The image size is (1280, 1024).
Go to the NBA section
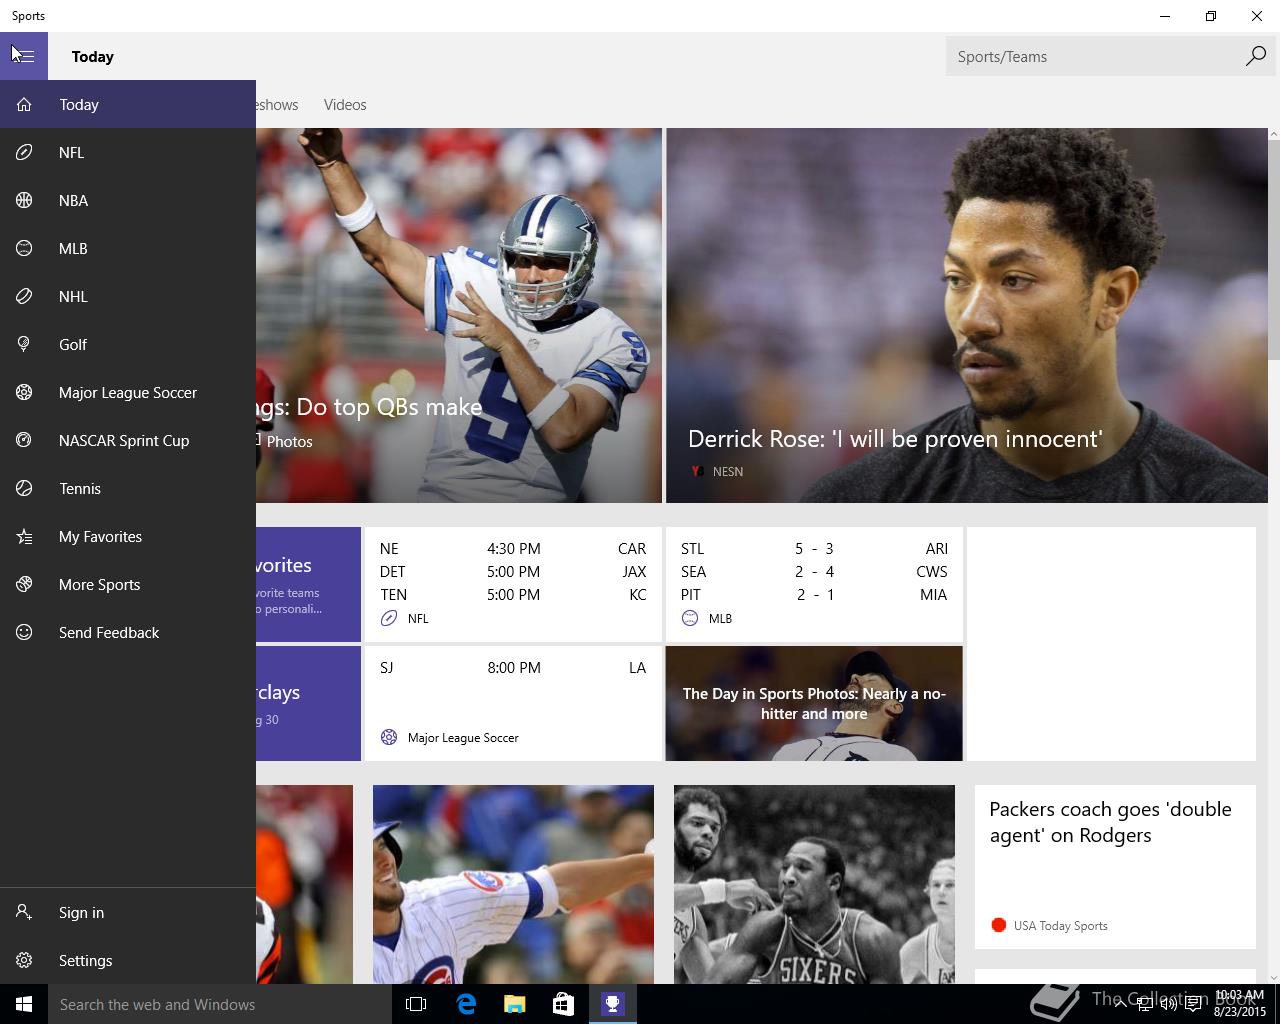(128, 200)
